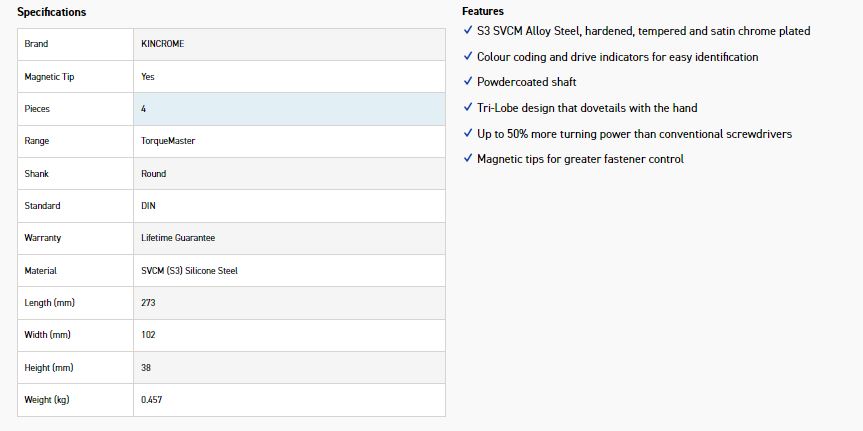
Task: Click the TorqueMaster range value
Action: pos(168,141)
